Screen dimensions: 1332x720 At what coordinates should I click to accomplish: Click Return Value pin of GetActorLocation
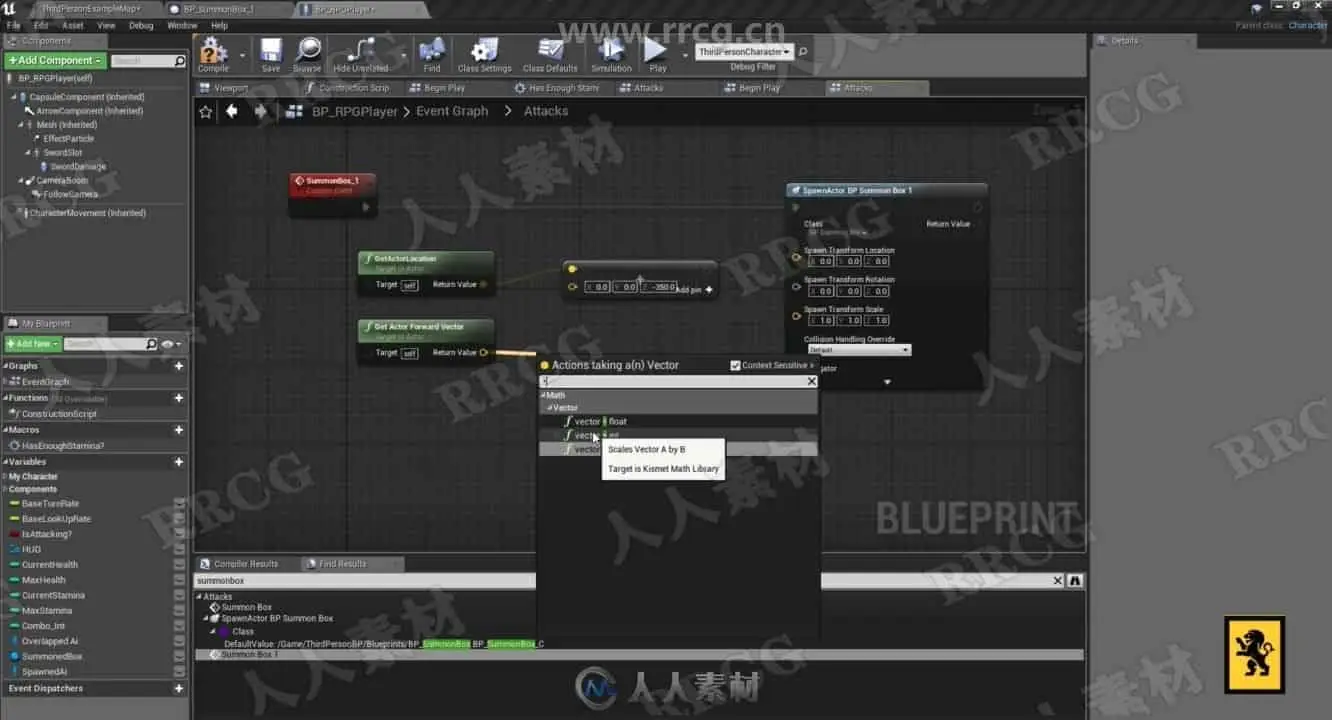[x=484, y=285]
